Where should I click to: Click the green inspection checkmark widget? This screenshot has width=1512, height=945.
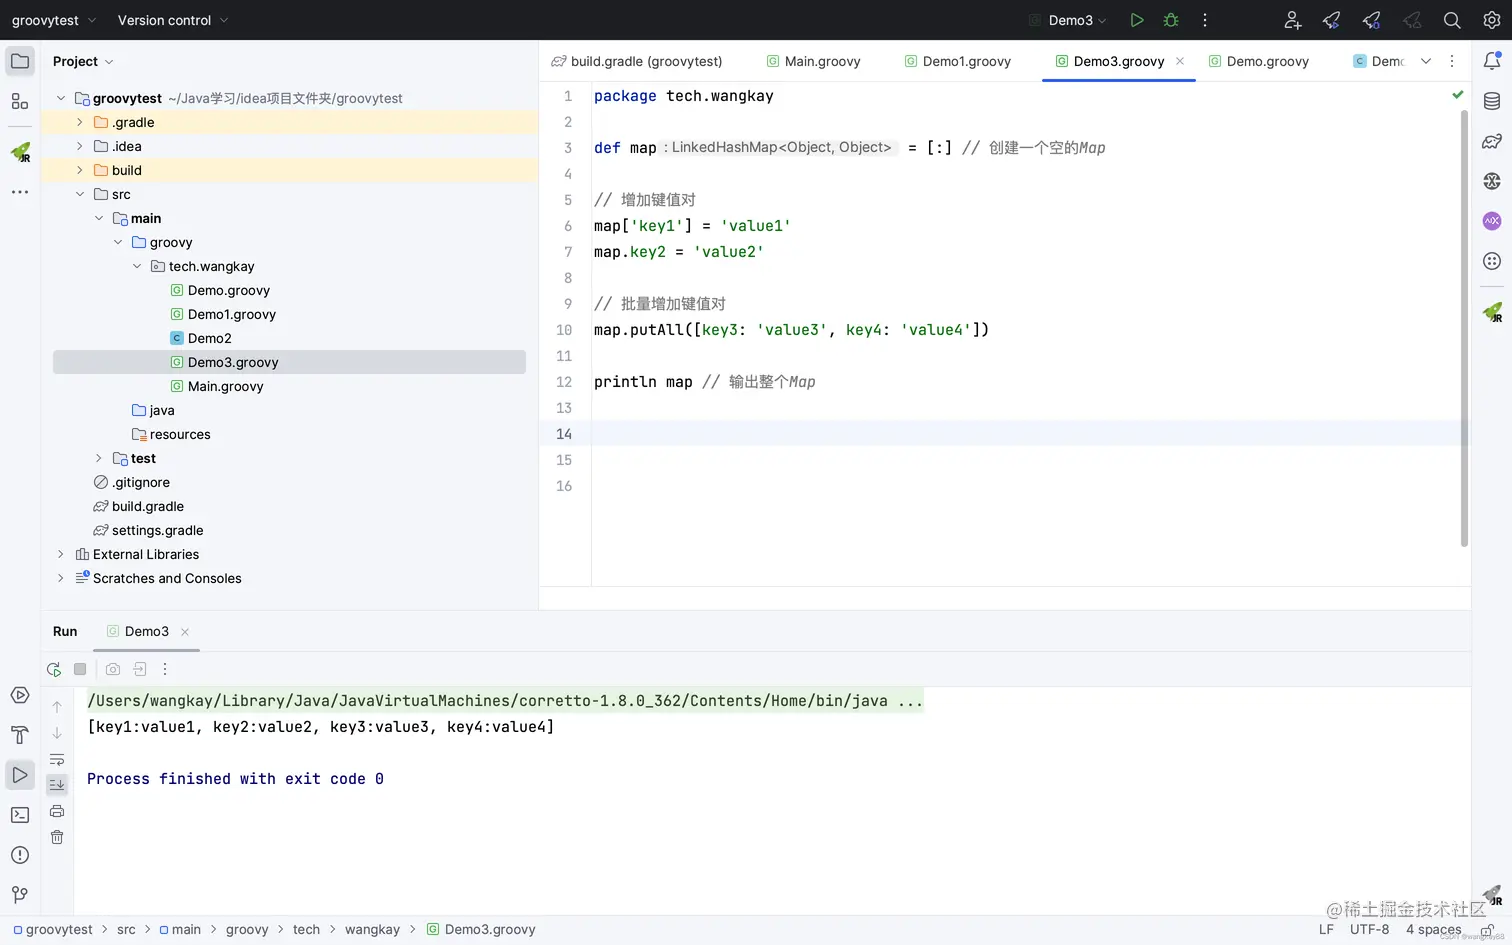click(1457, 95)
